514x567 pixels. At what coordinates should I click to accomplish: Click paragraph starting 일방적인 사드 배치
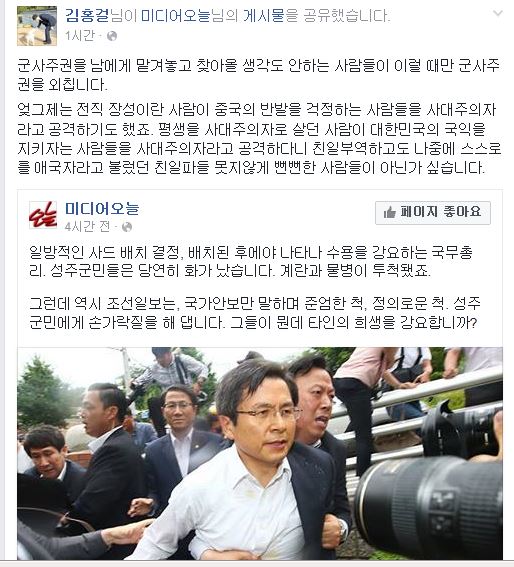[251, 261]
